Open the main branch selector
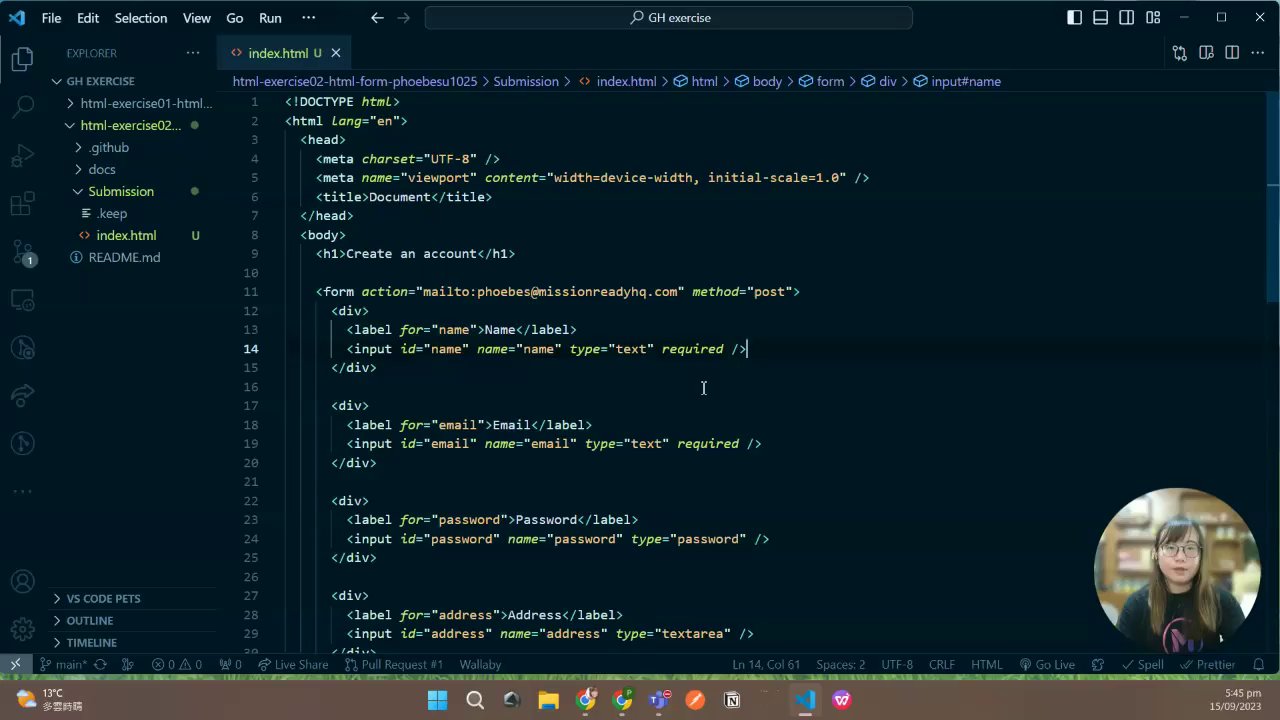This screenshot has width=1280, height=720. click(63, 664)
